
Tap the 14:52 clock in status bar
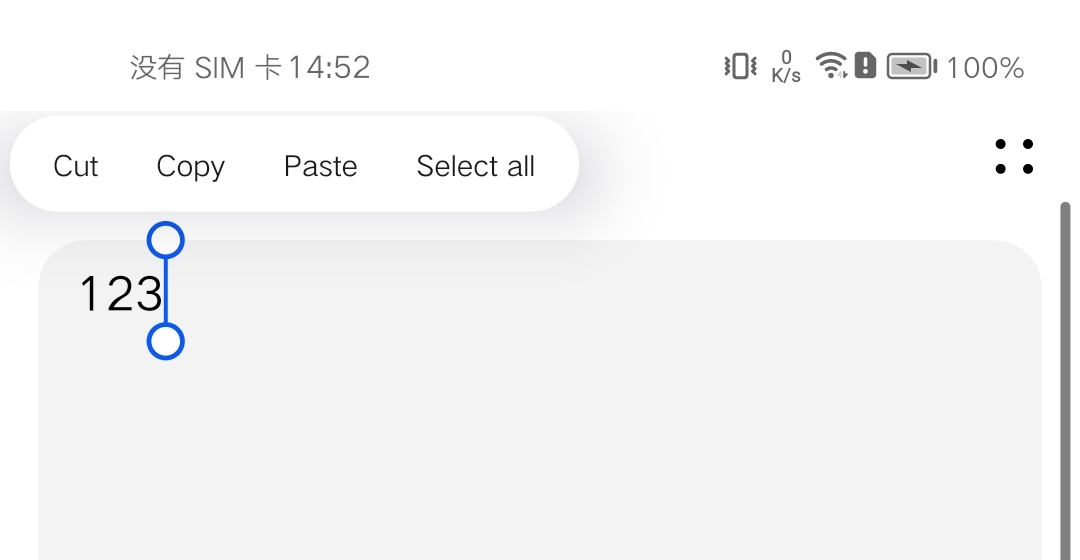click(329, 68)
